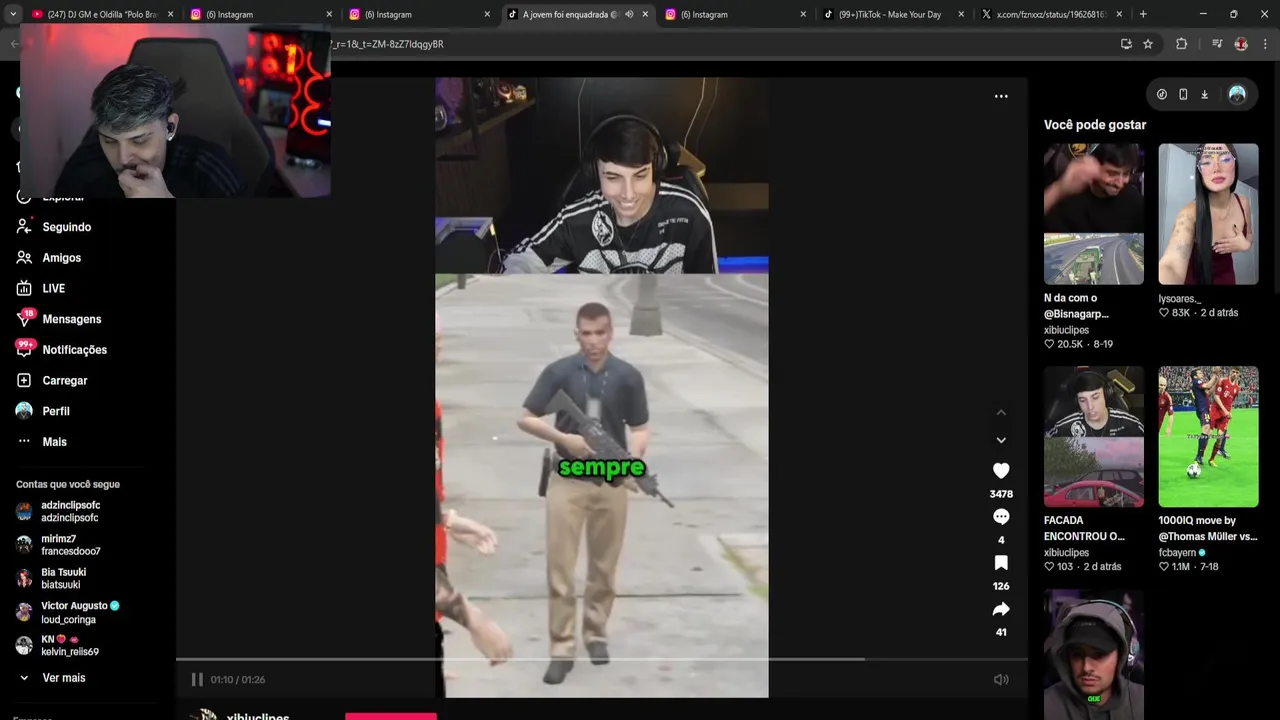The image size is (1280, 720).
Task: Go to next video with down chevron
Action: pos(1001,440)
